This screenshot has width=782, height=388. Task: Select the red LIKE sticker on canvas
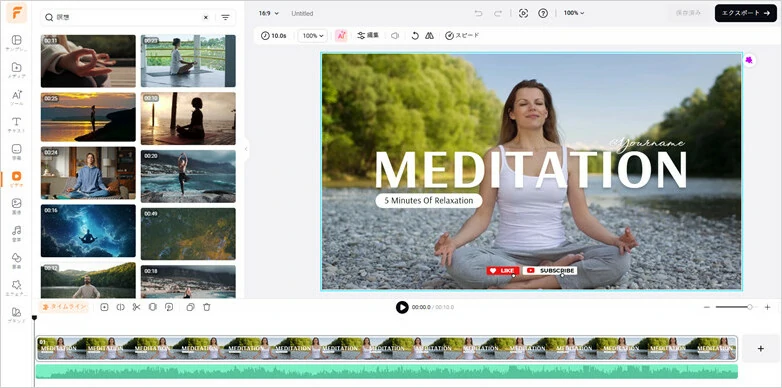pyautogui.click(x=503, y=270)
